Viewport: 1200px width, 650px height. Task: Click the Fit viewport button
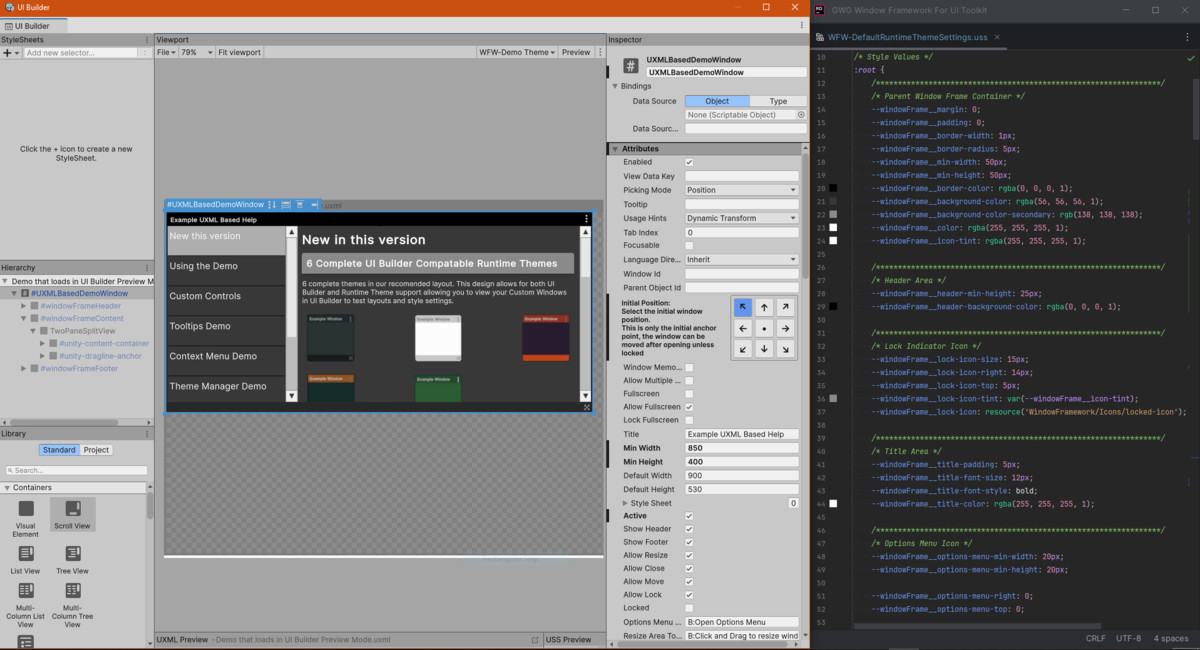pyautogui.click(x=239, y=53)
